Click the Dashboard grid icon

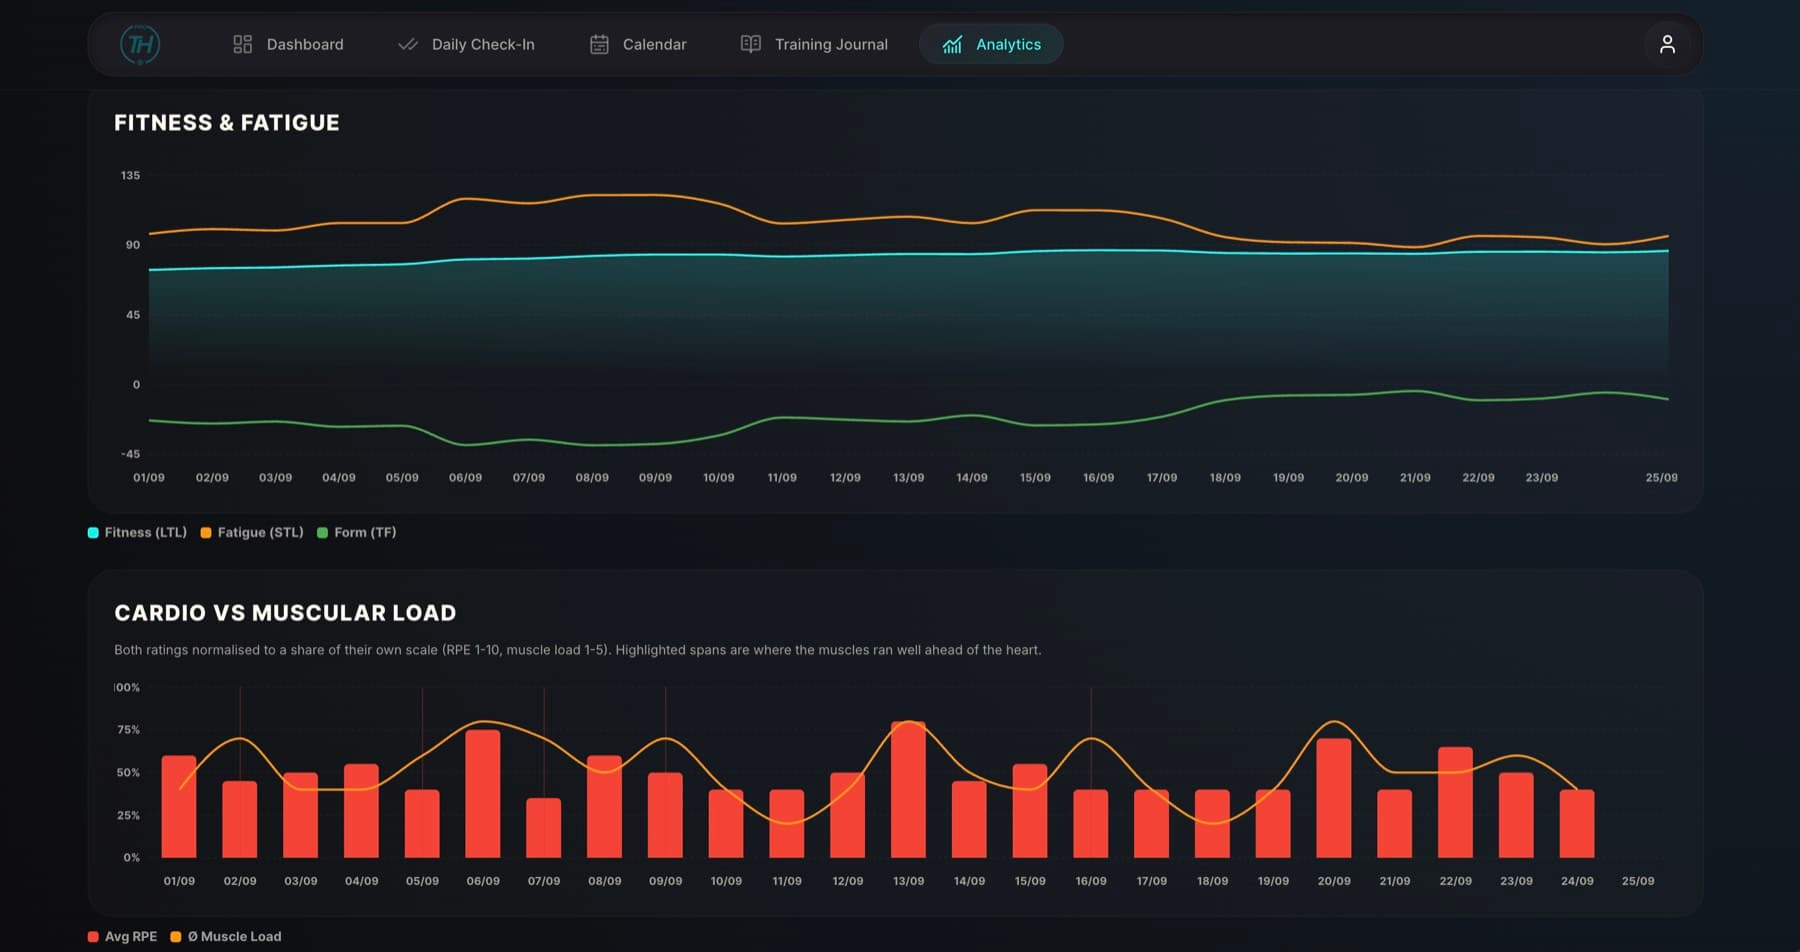[x=242, y=44]
